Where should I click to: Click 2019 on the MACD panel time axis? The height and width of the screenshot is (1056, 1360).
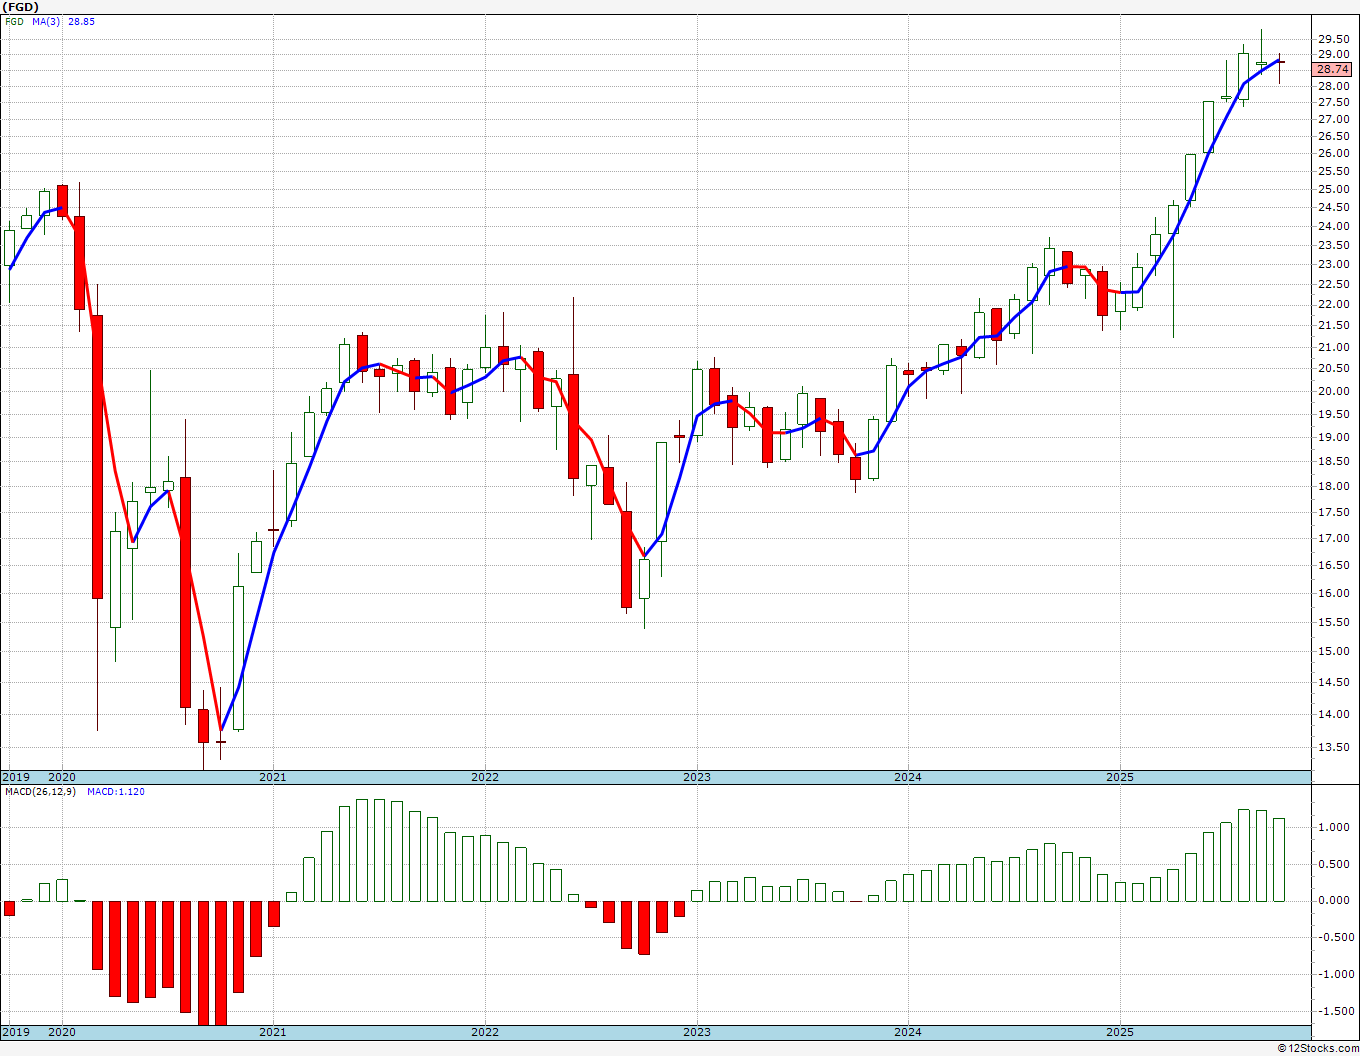pos(15,1032)
